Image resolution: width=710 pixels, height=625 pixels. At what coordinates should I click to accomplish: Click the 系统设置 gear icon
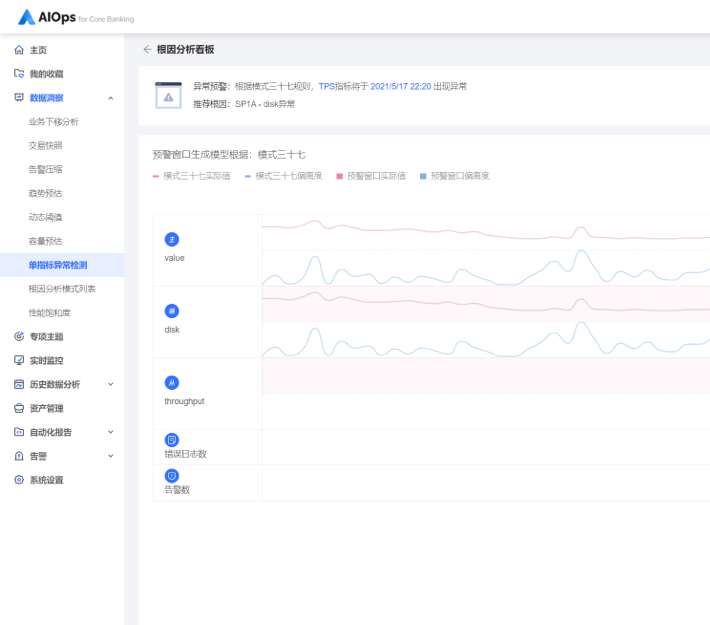click(19, 480)
